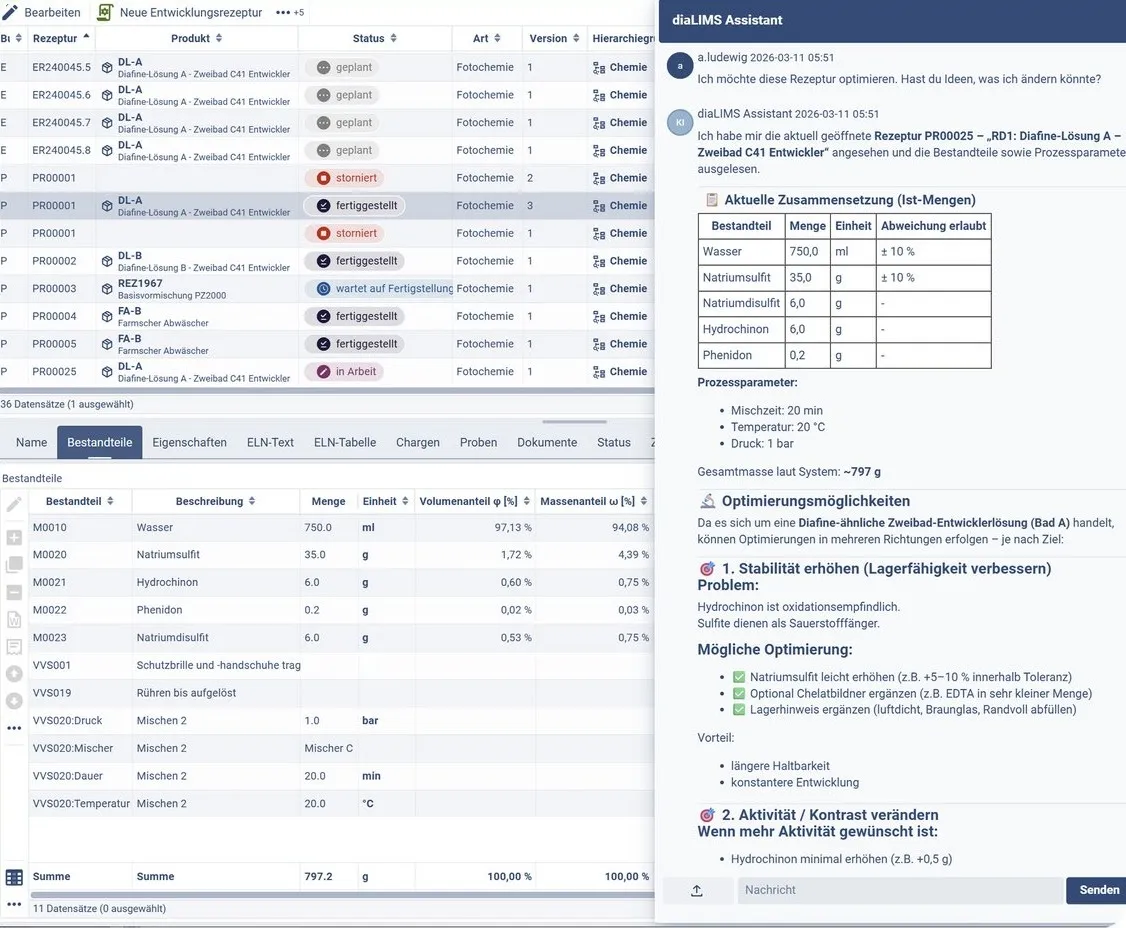Click the edit pencil in Bestandteile sidebar
This screenshot has height=928, width=1126.
coord(14,505)
